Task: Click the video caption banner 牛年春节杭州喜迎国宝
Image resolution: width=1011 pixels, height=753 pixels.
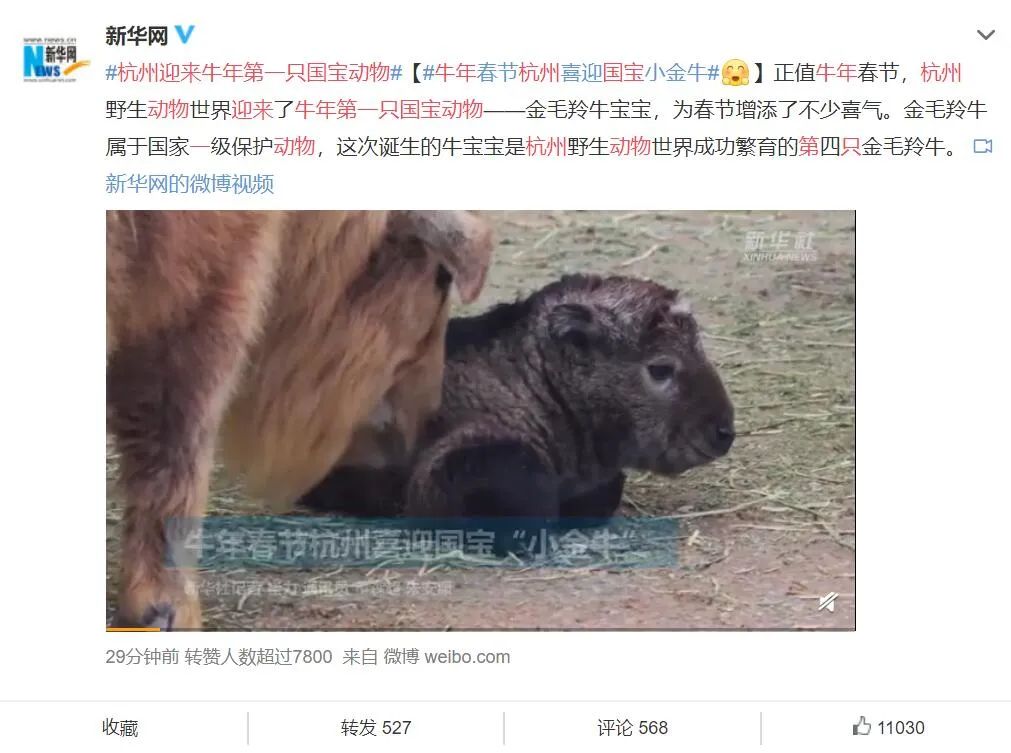Action: click(420, 543)
